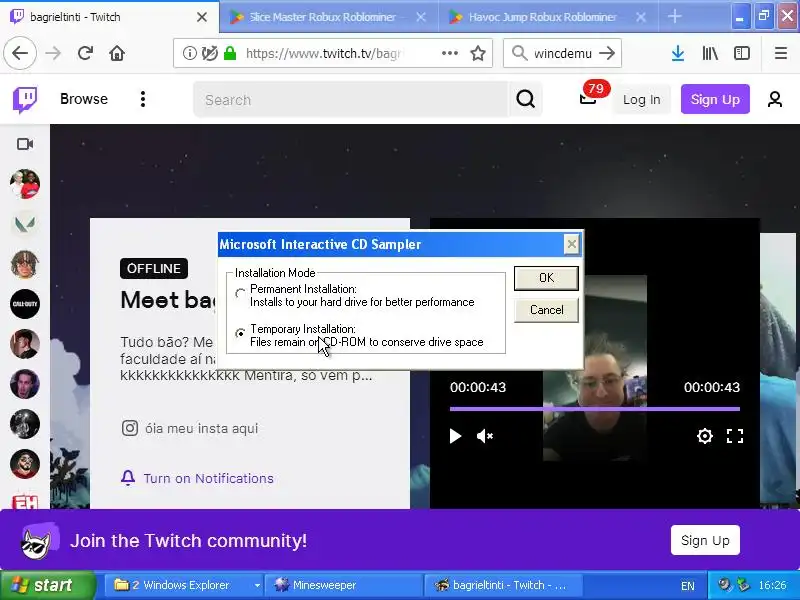Click the video progress bar
This screenshot has height=600, width=800.
click(x=594, y=409)
